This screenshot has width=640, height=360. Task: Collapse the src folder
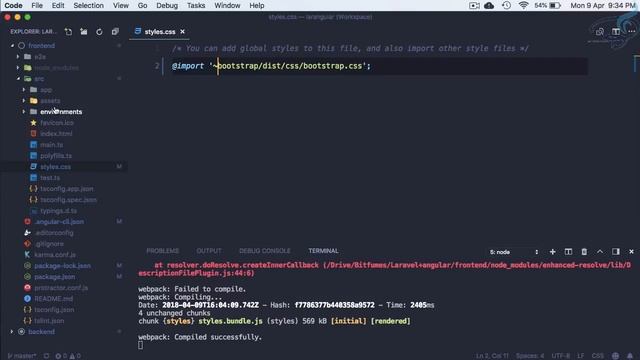[18, 79]
